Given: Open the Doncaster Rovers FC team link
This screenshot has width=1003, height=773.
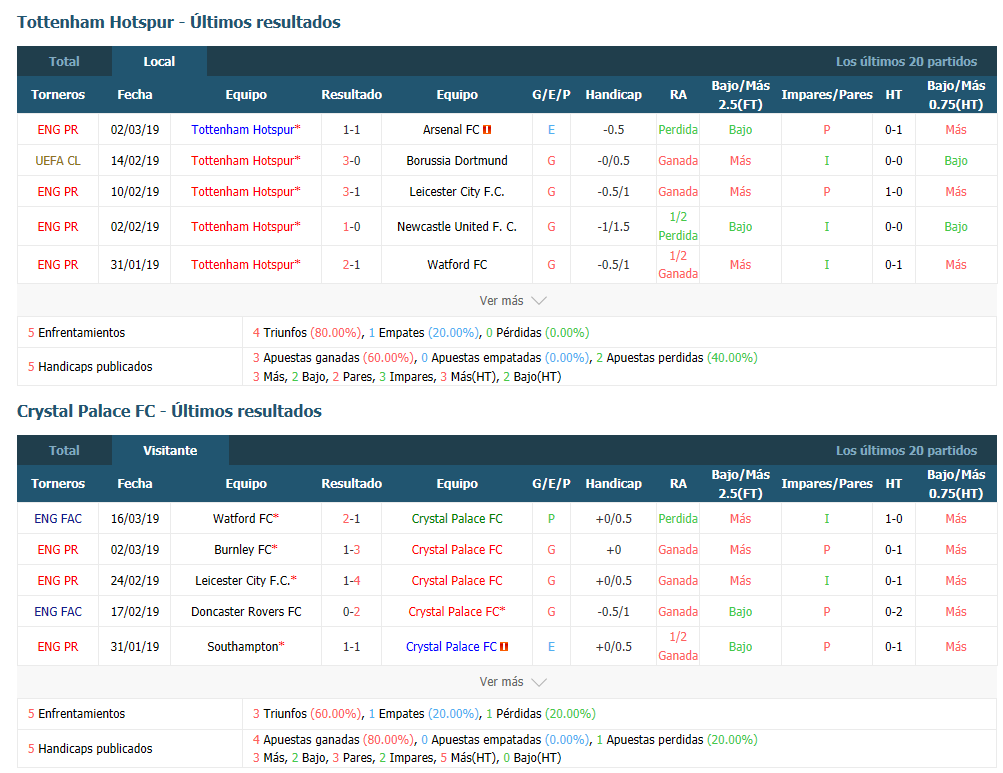Looking at the screenshot, I should [246, 612].
